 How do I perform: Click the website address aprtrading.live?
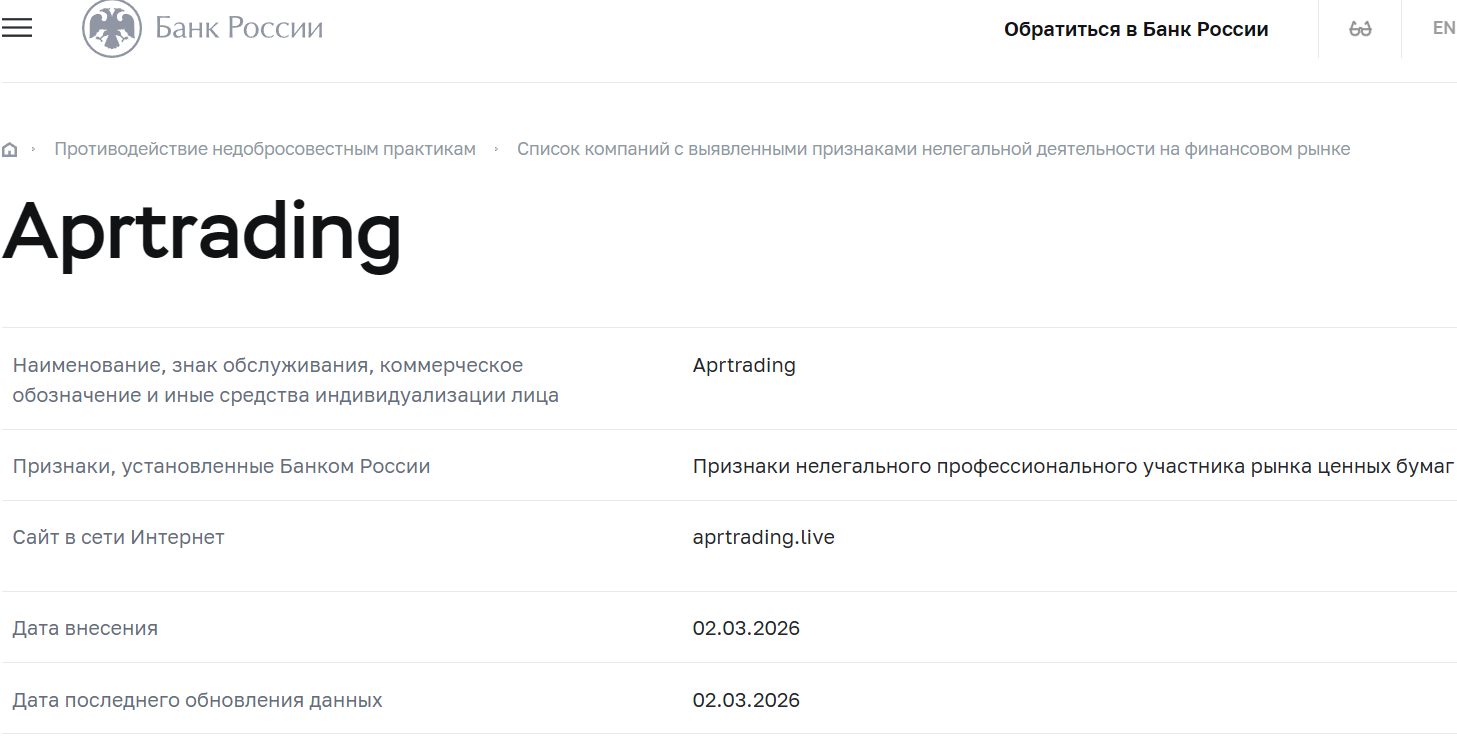click(764, 536)
